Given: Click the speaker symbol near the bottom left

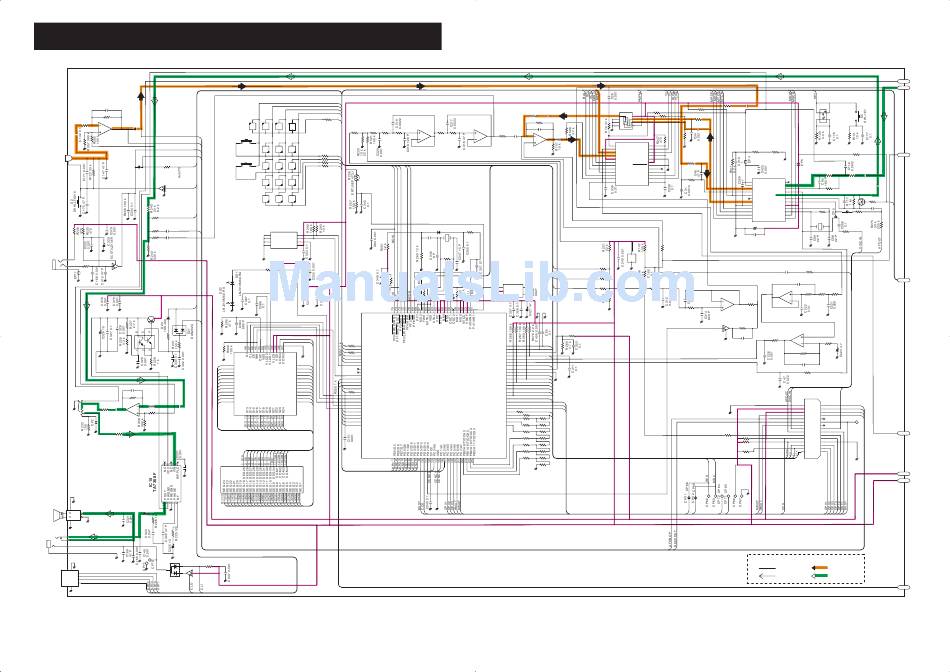Looking at the screenshot, I should click(59, 516).
